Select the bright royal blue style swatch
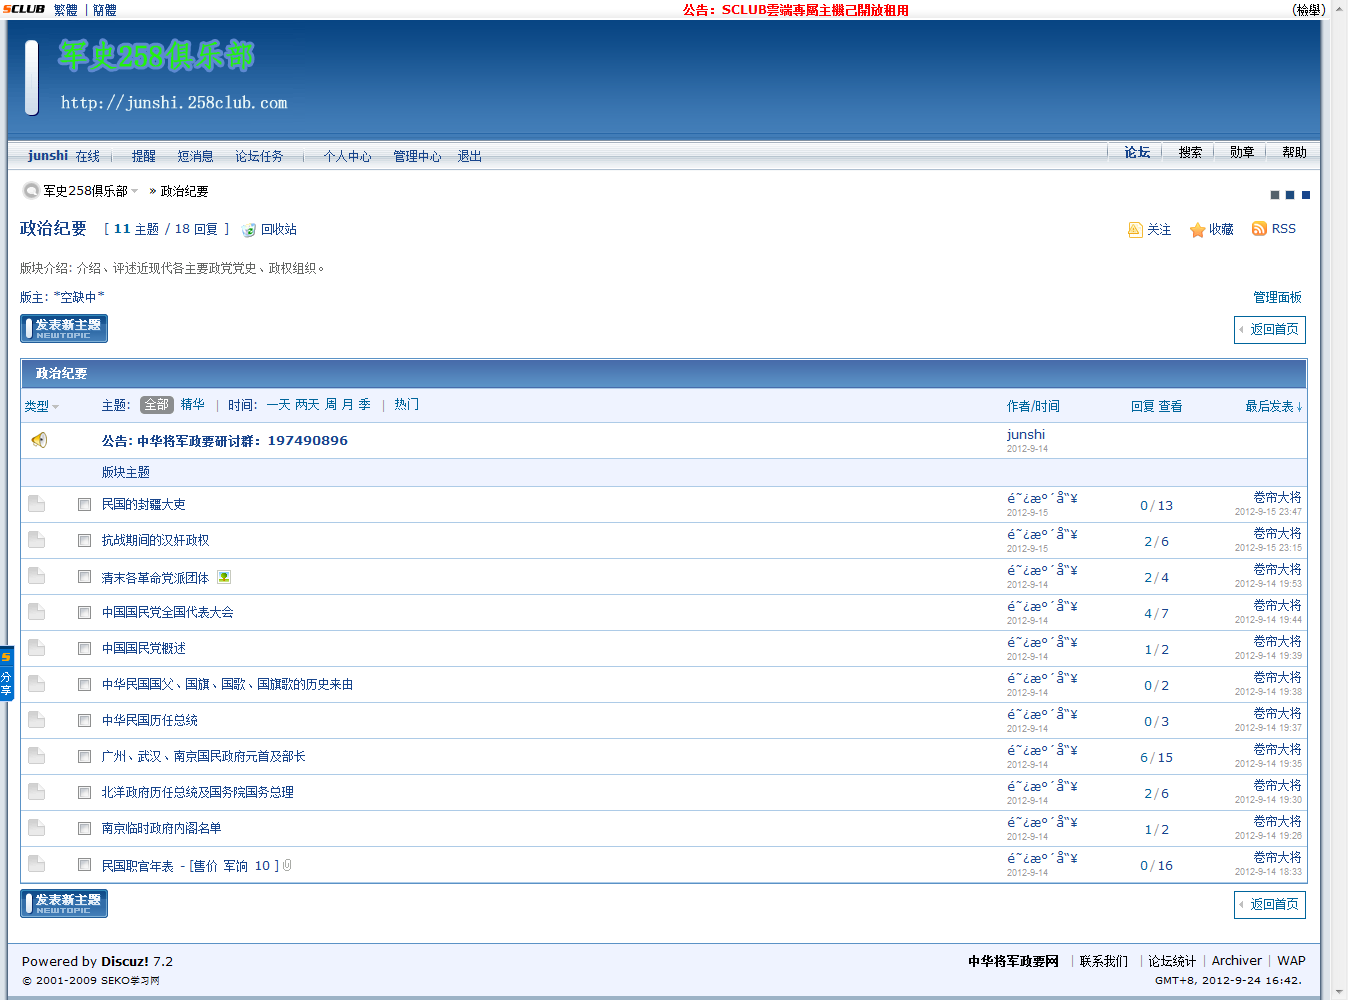Viewport: 1349px width, 1000px height. [1305, 195]
